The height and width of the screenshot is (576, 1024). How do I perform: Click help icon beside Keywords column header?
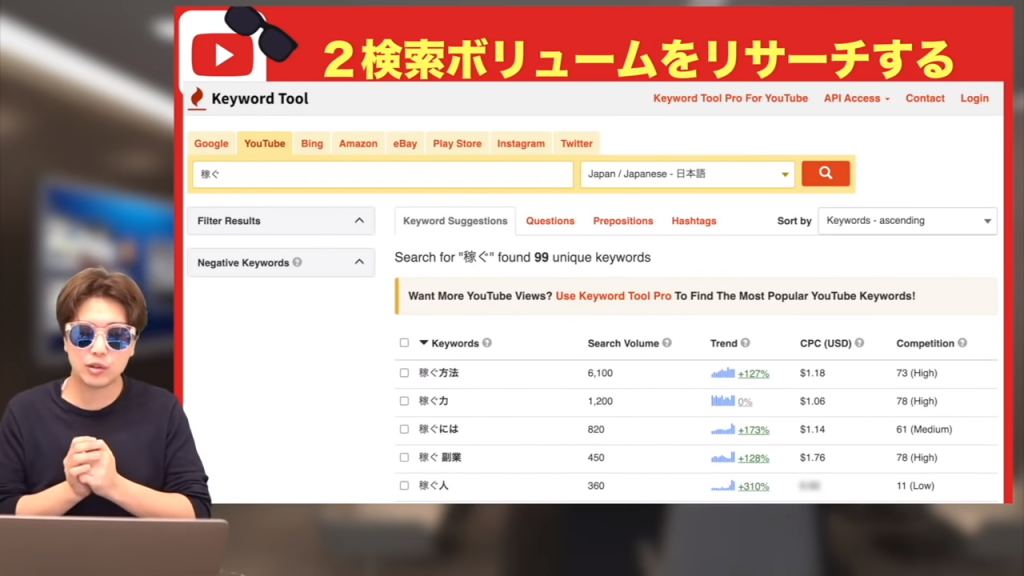487,343
